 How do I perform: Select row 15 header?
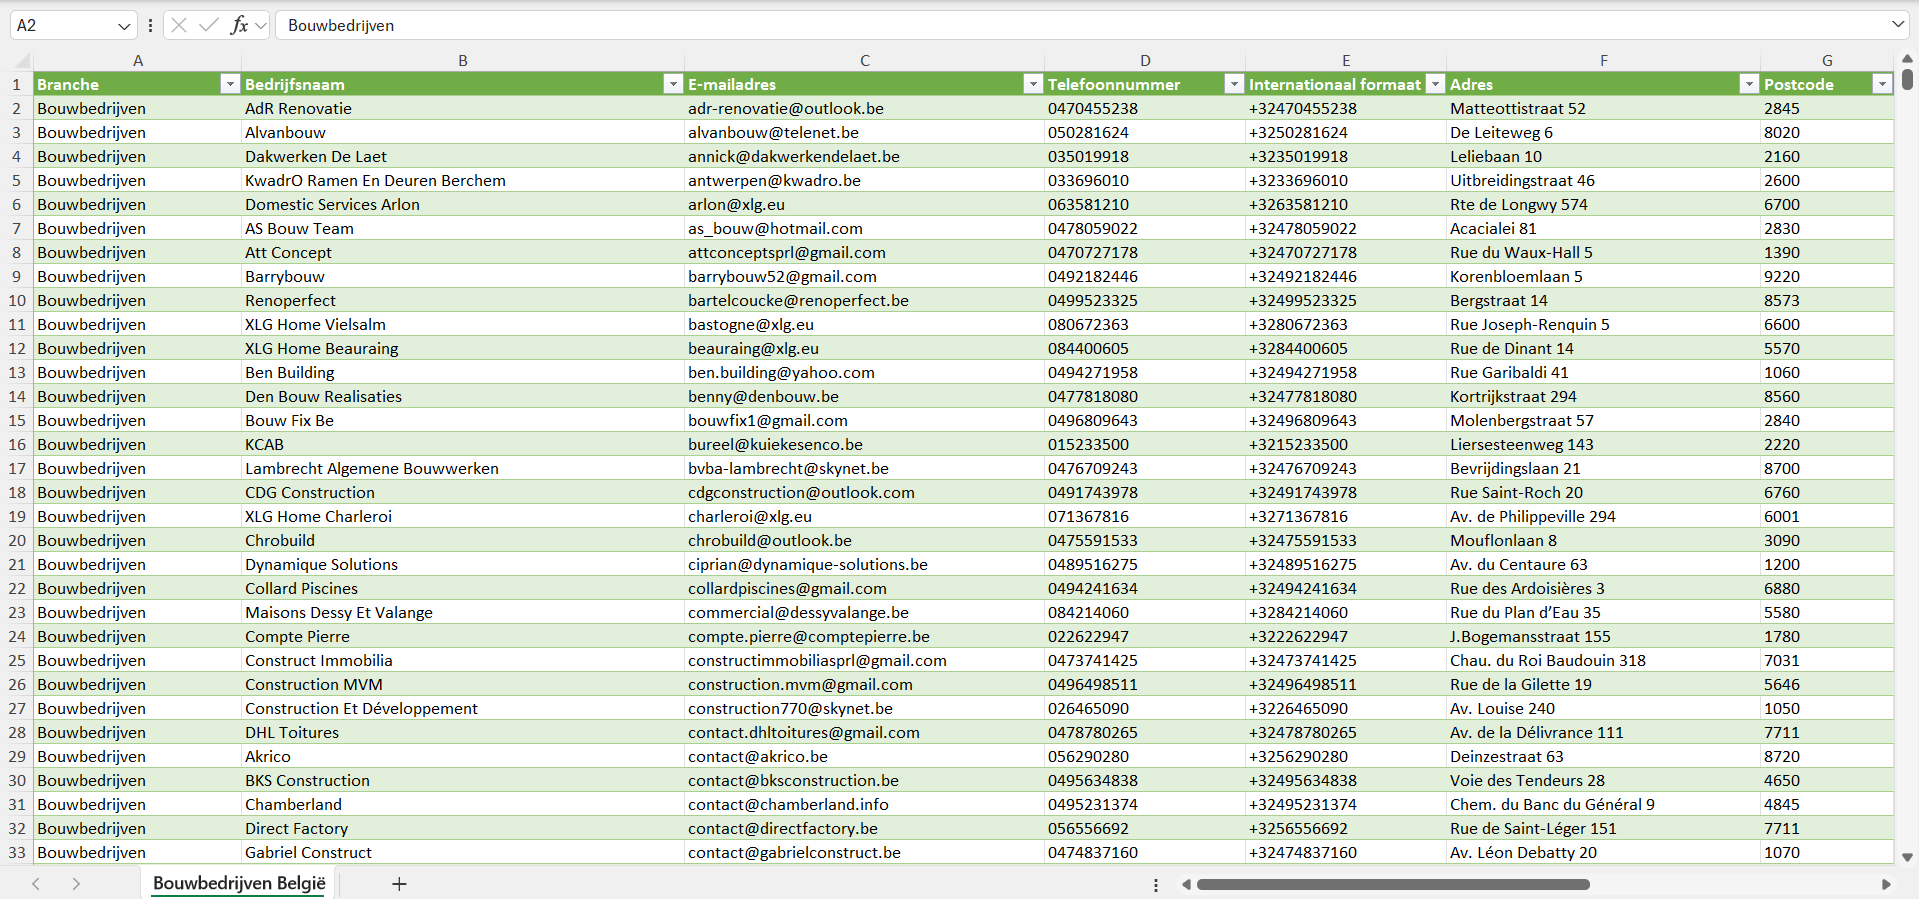click(17, 421)
